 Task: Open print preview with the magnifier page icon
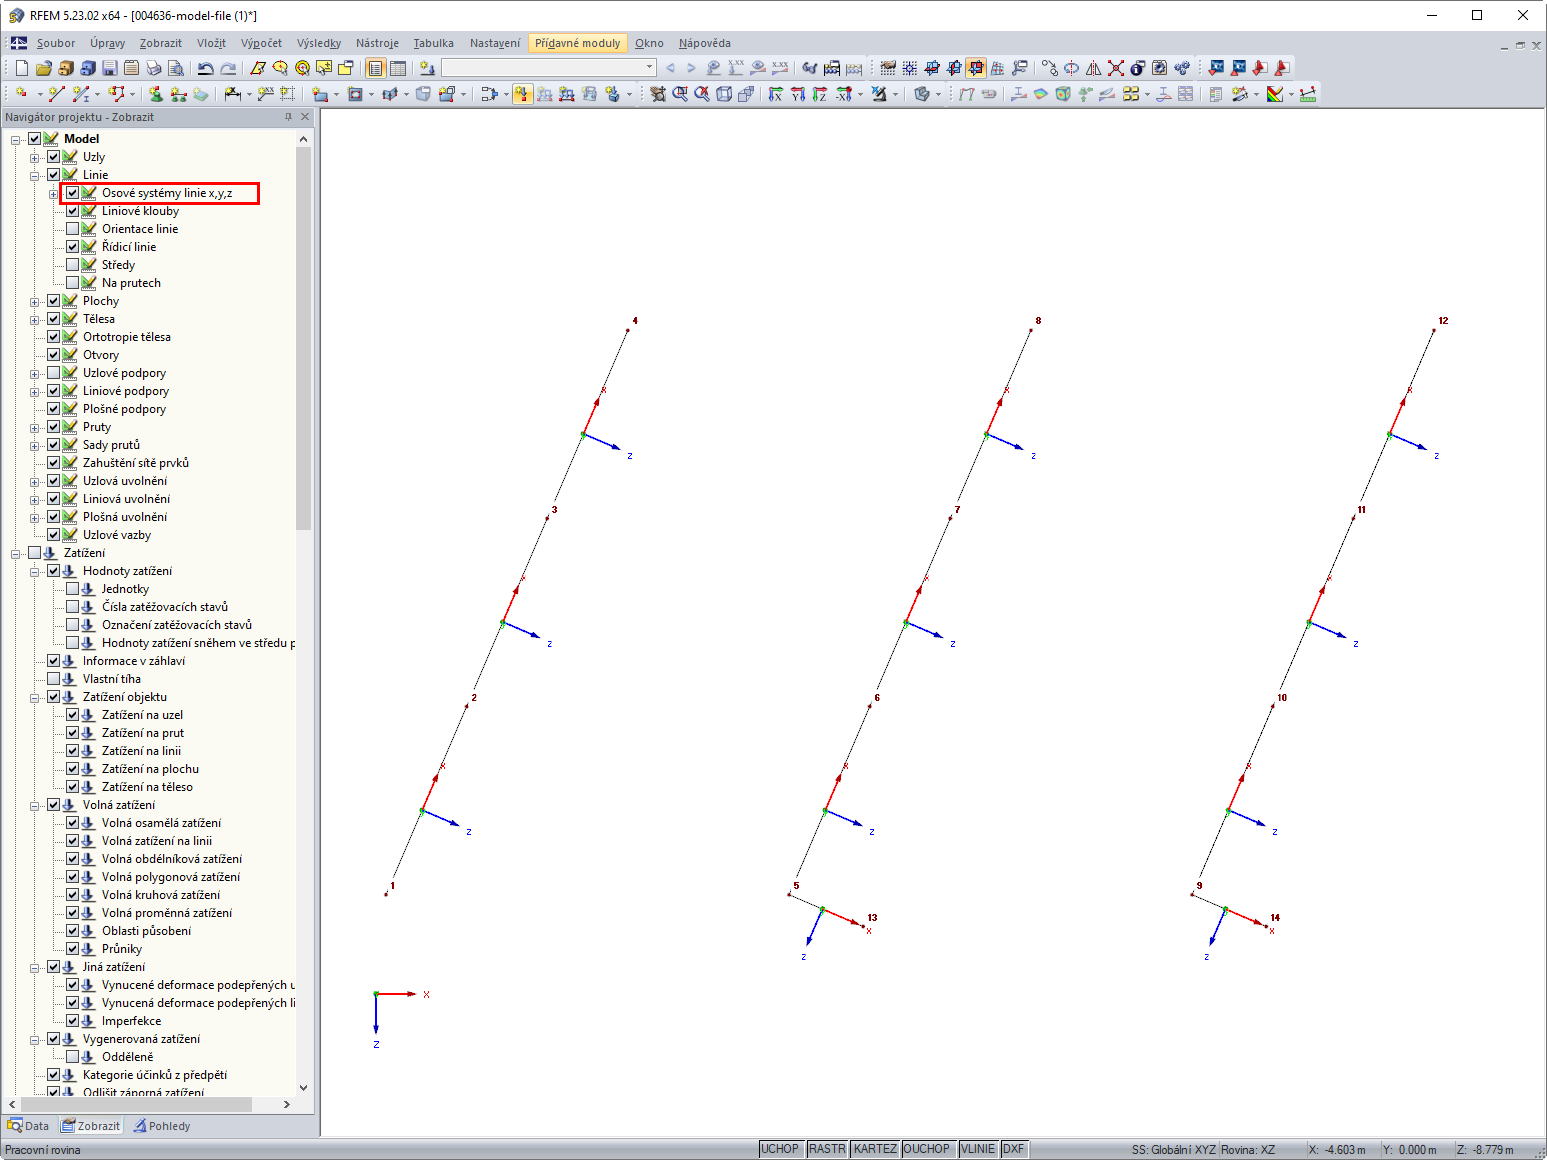point(175,68)
